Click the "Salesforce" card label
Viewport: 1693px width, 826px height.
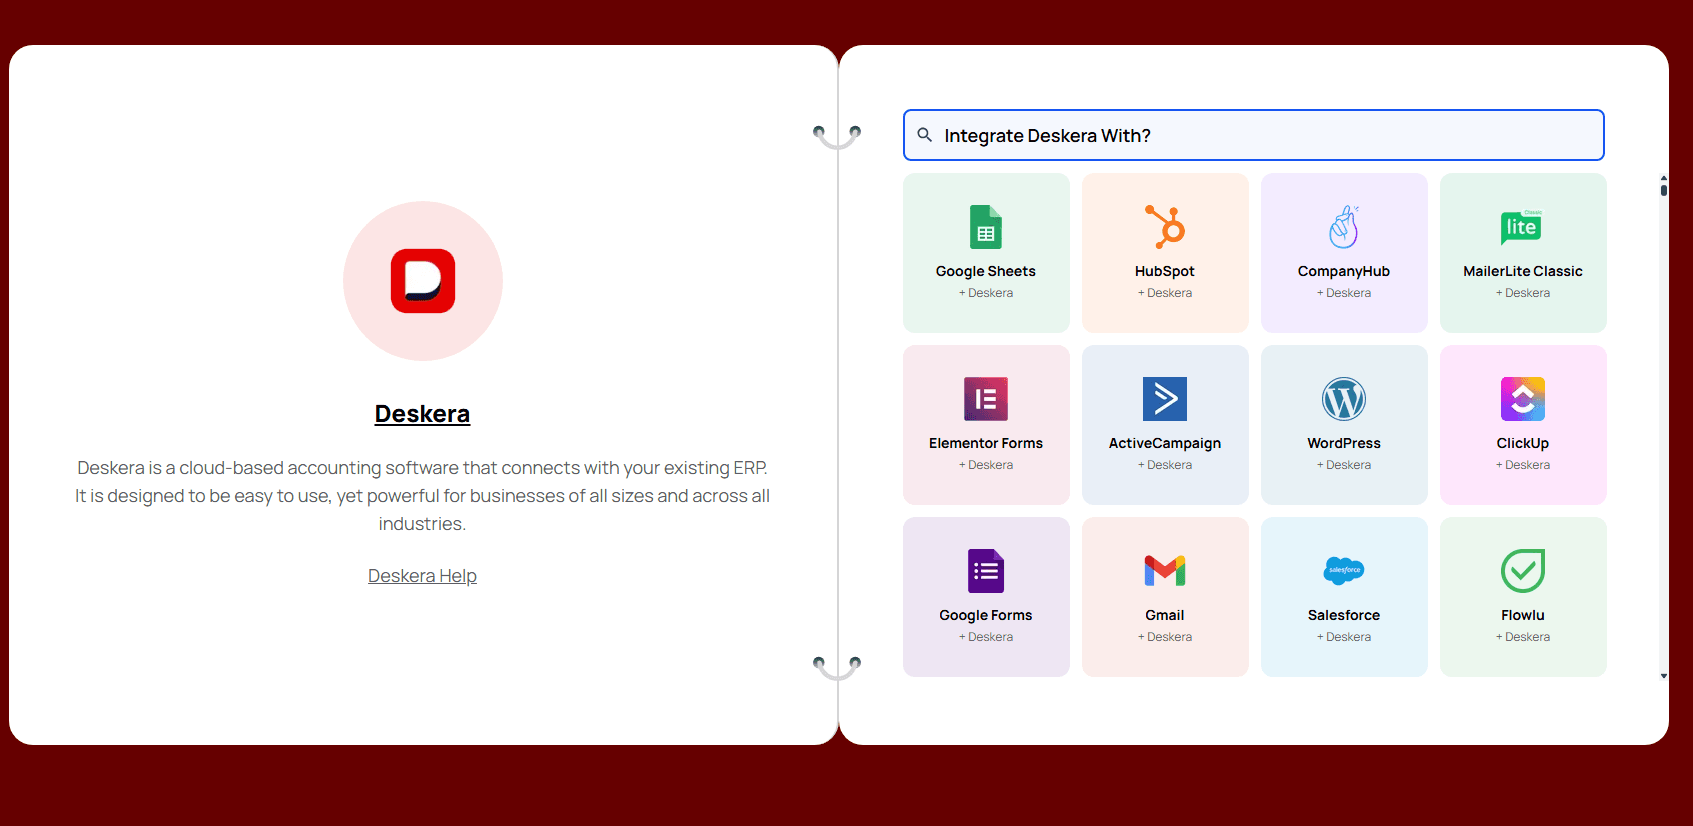[x=1344, y=615]
